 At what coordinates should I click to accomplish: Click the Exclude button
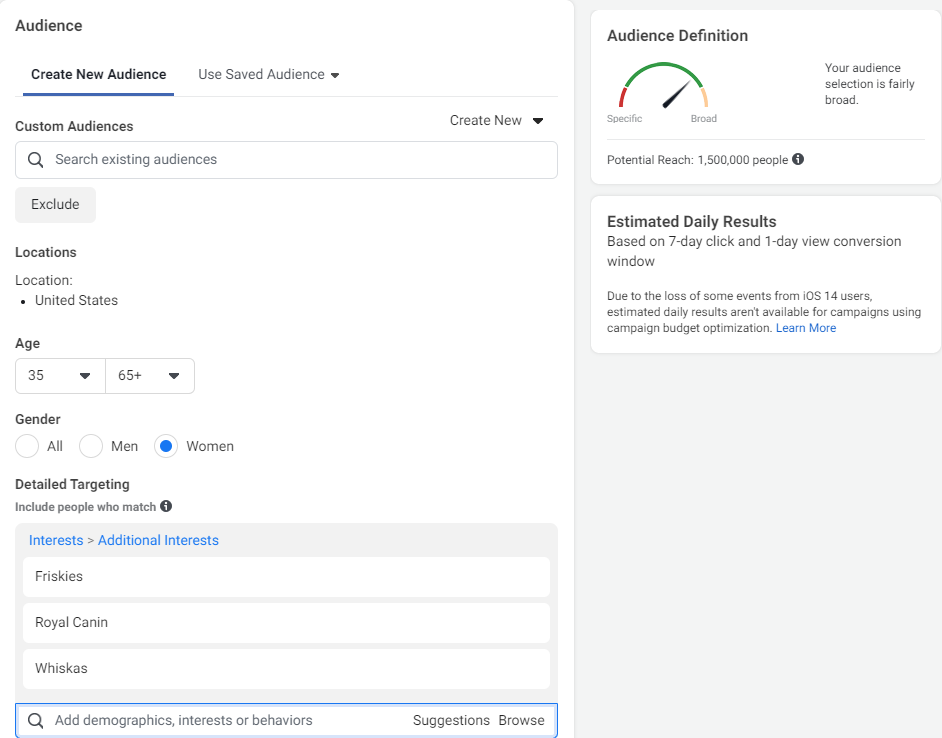55,204
